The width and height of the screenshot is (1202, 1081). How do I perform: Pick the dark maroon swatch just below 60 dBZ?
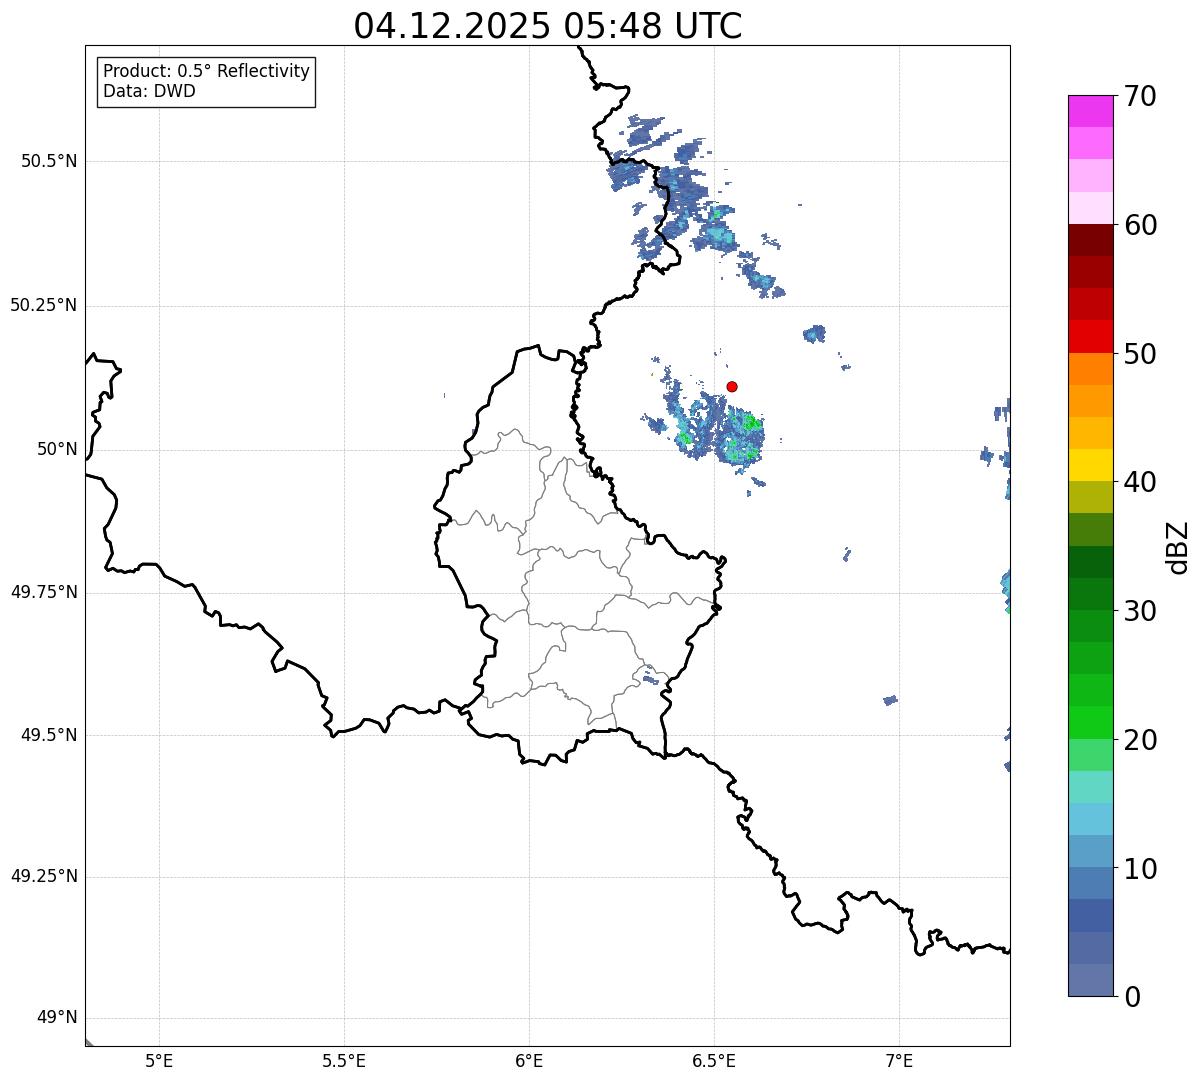[1091, 240]
